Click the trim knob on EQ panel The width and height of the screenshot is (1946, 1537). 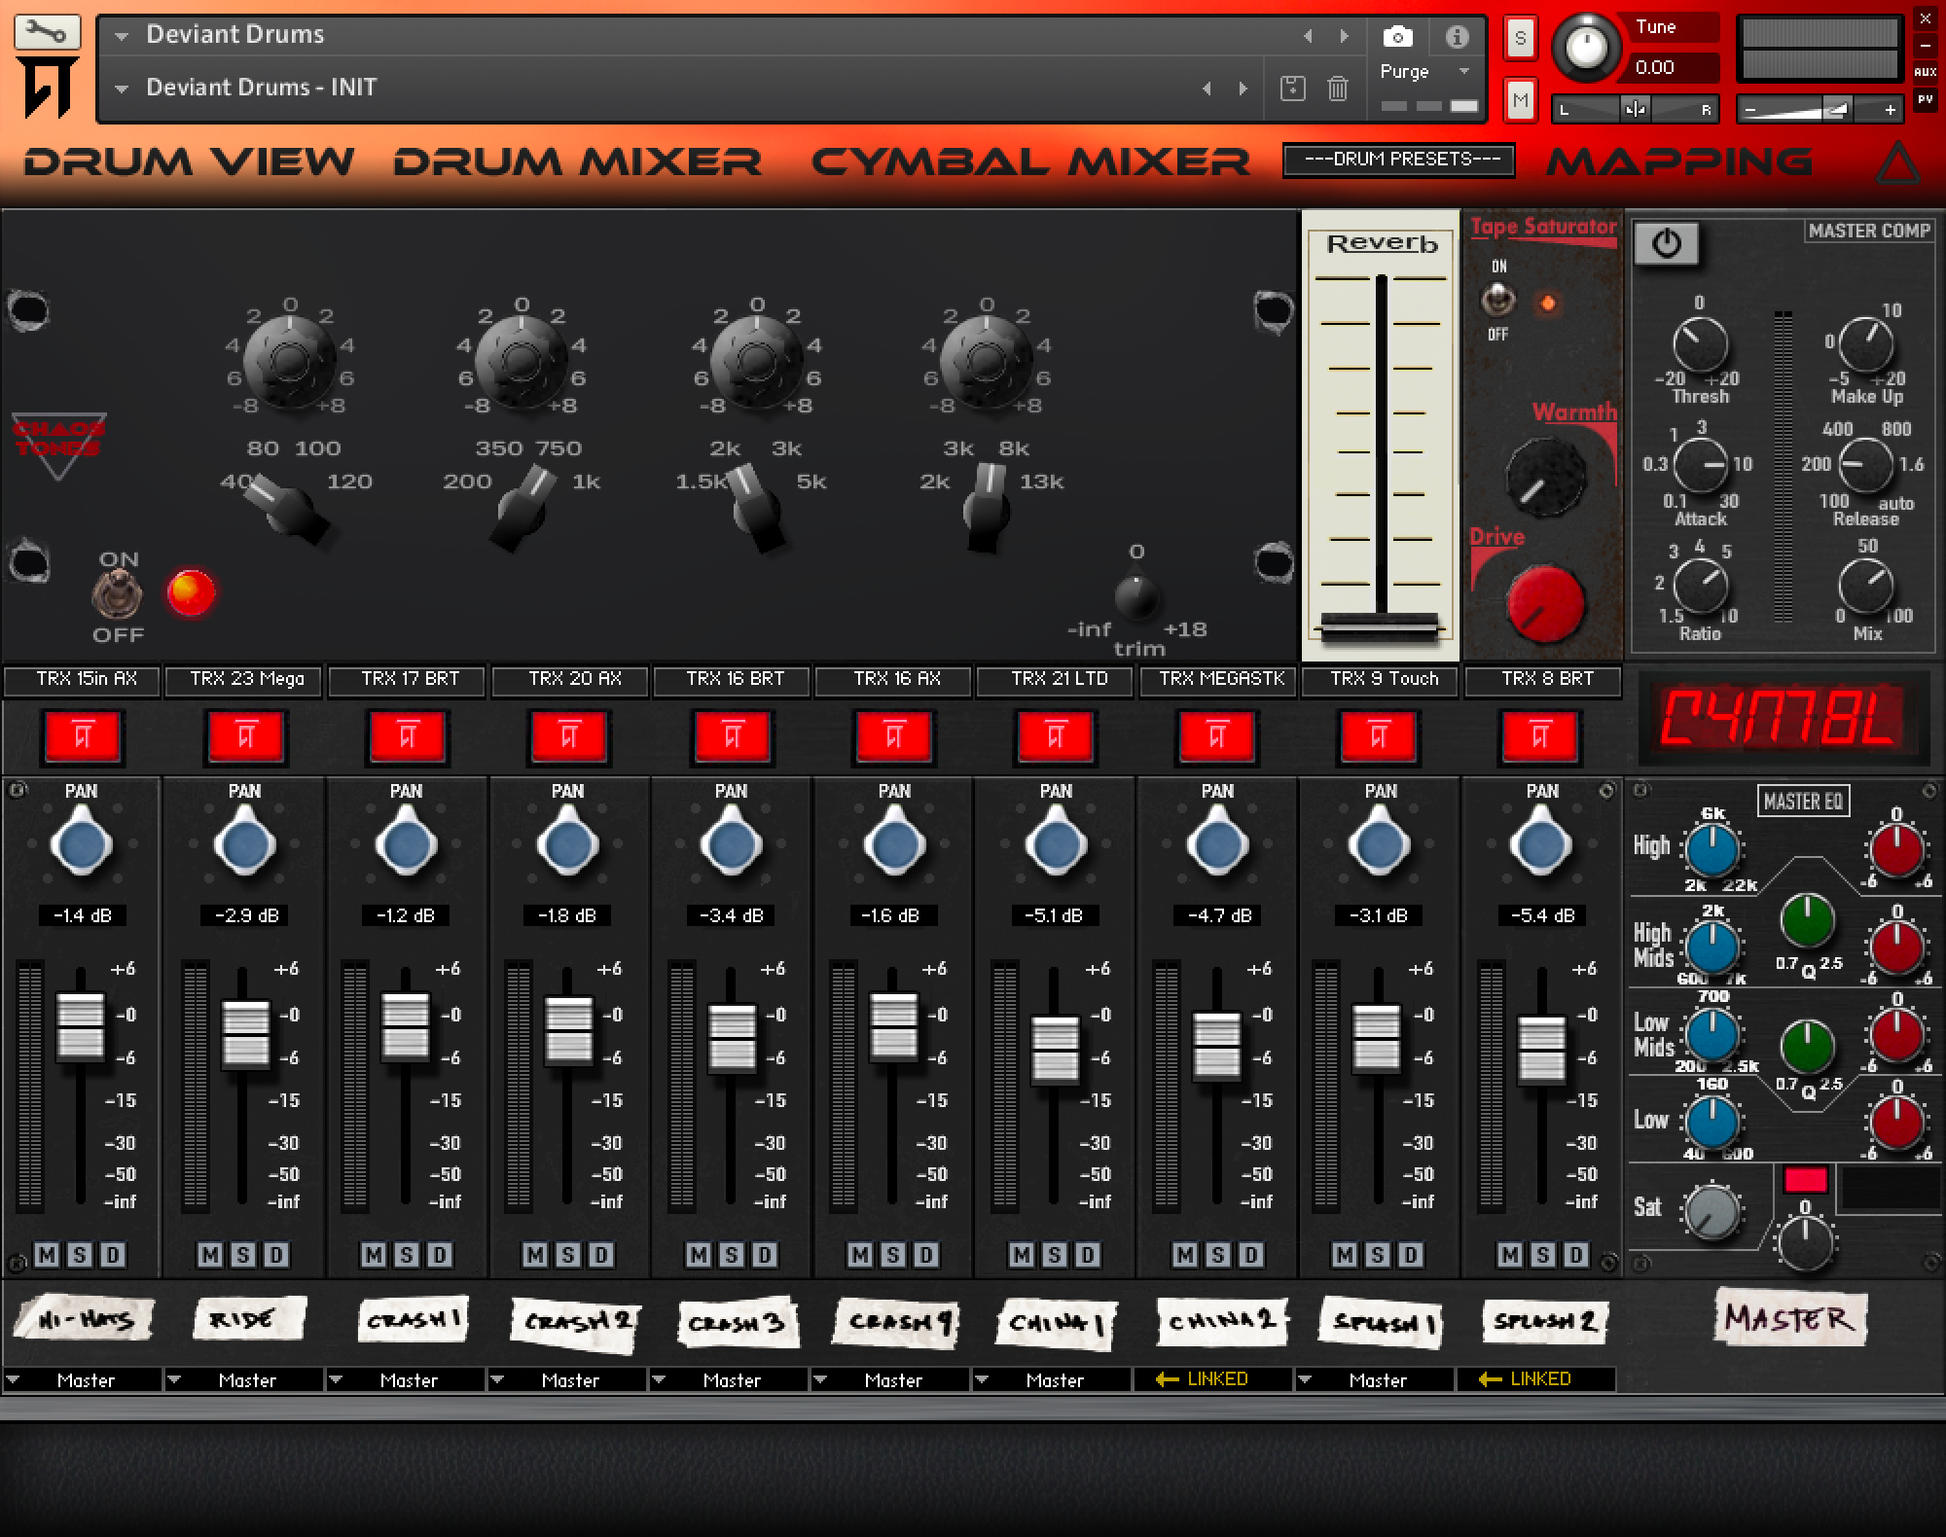1136,597
